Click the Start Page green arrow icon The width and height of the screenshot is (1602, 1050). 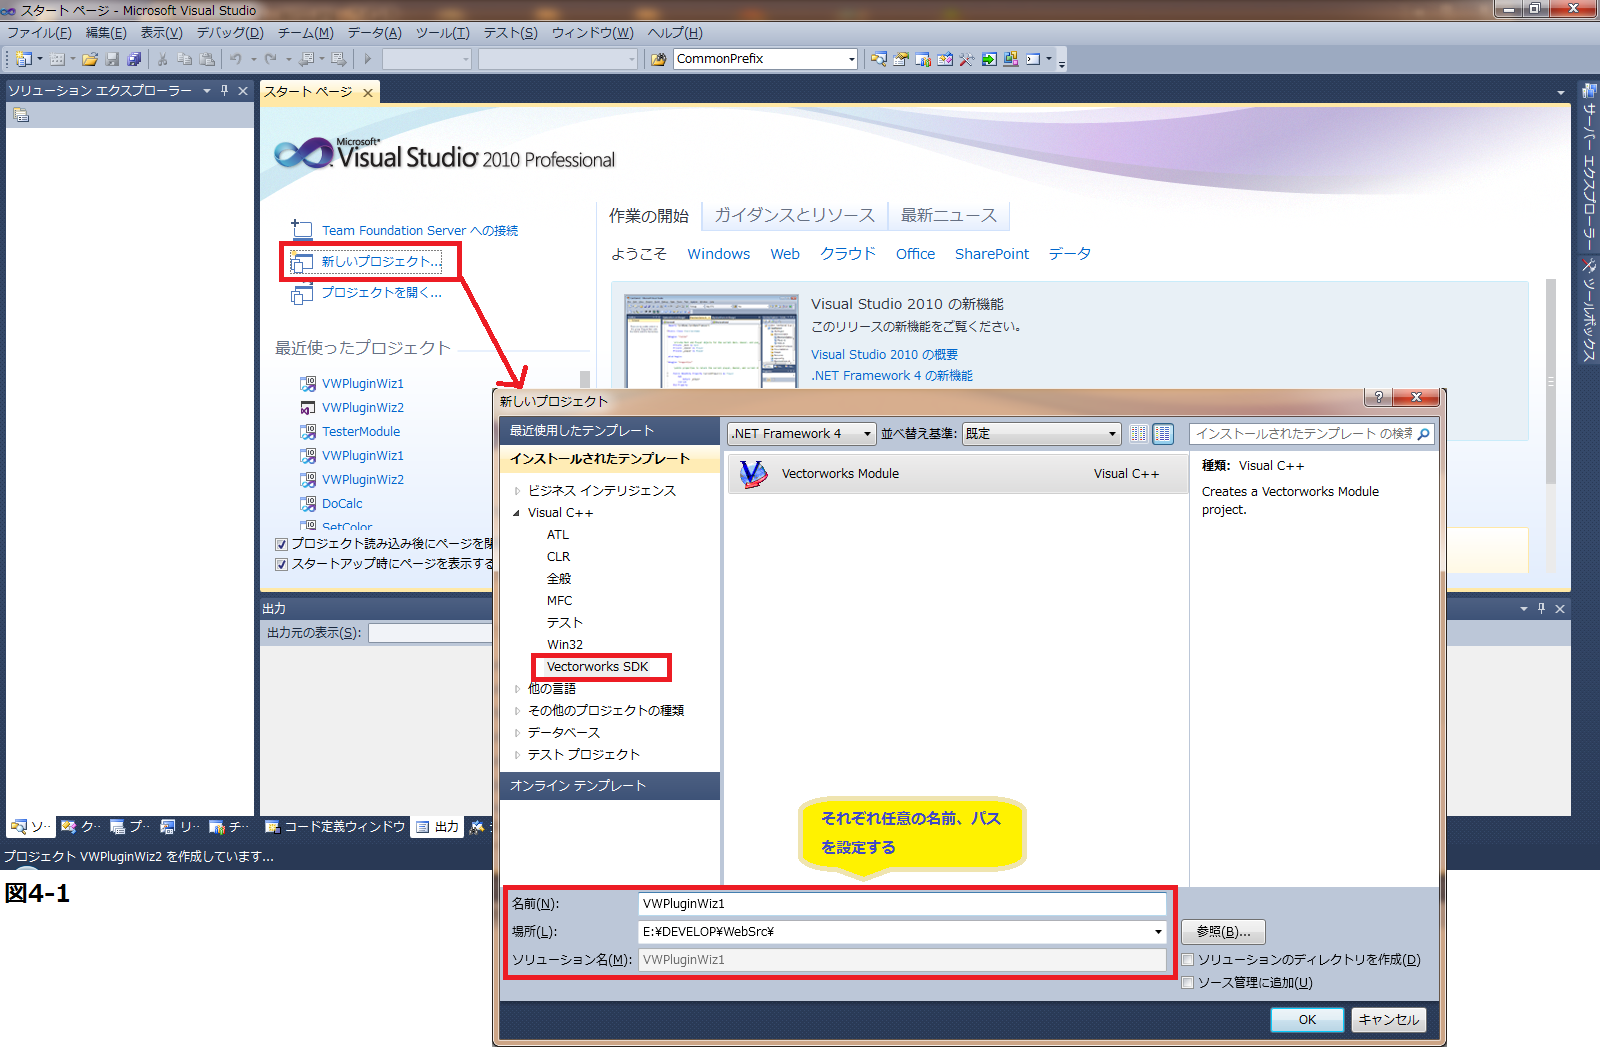point(989,59)
